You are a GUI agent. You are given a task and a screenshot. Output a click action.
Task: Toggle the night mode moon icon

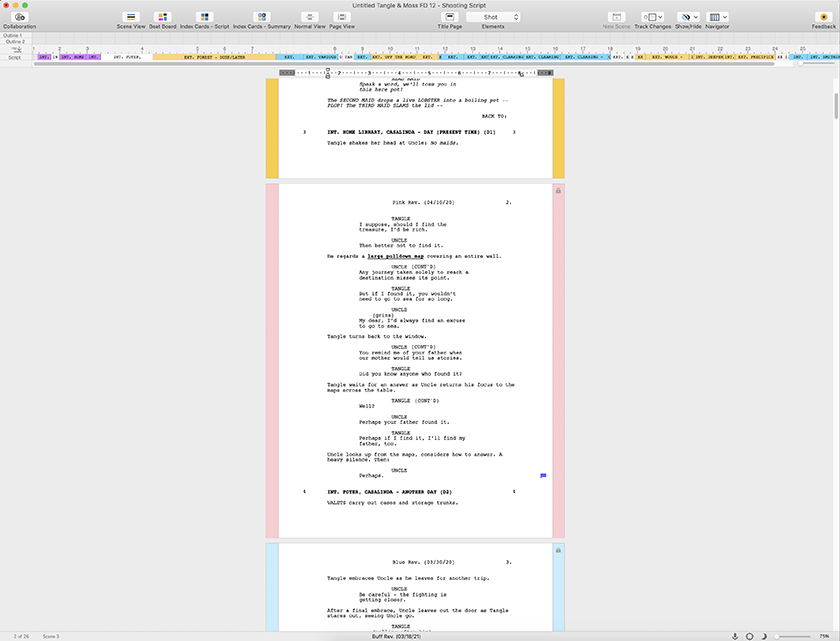(x=764, y=636)
